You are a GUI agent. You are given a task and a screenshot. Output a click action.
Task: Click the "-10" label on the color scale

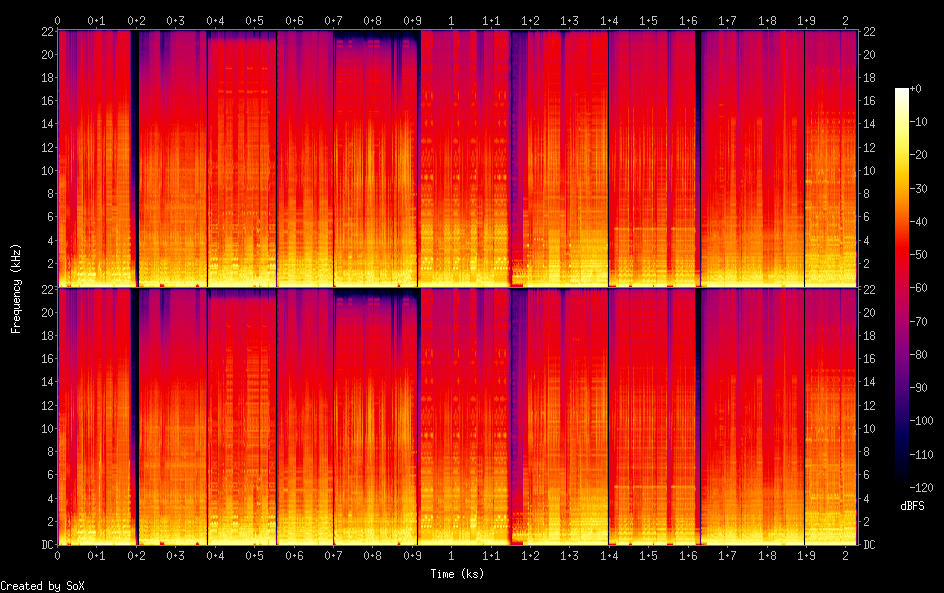tap(918, 122)
